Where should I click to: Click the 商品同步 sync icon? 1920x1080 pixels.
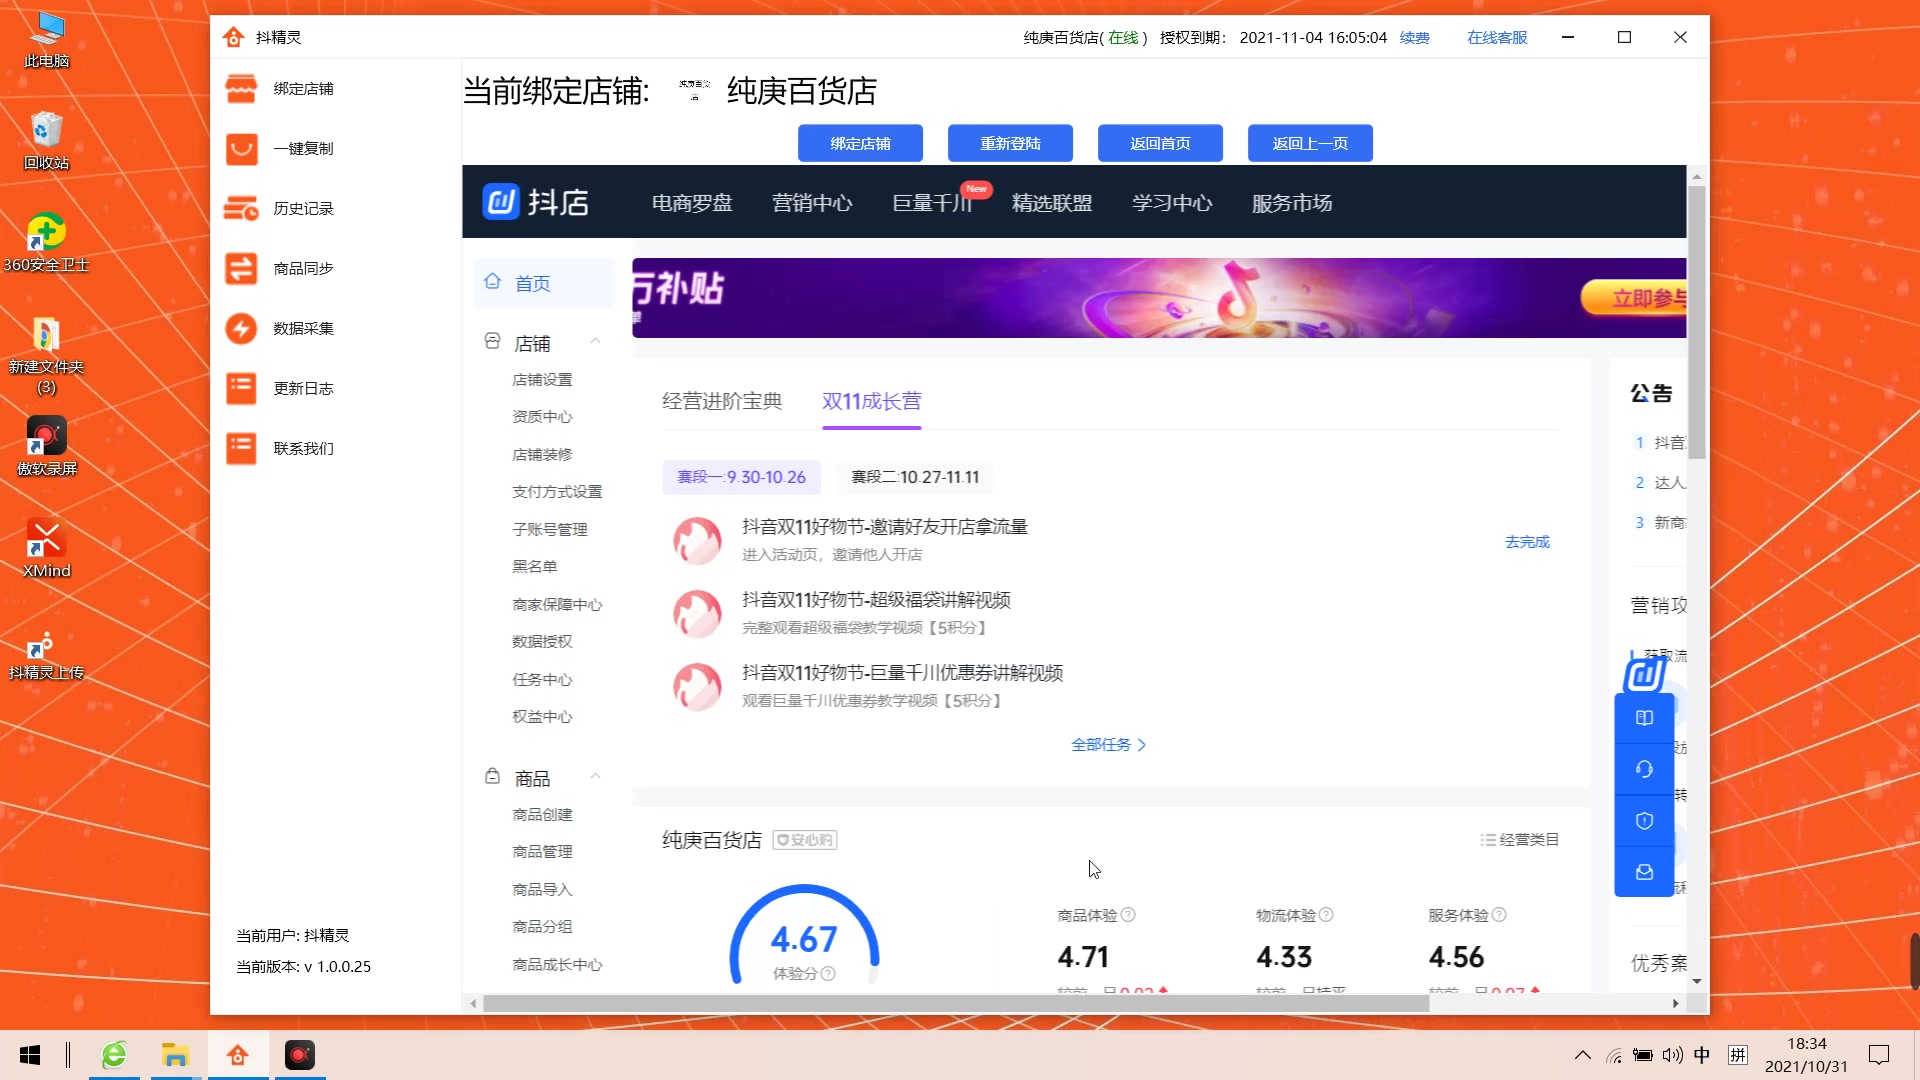241,269
